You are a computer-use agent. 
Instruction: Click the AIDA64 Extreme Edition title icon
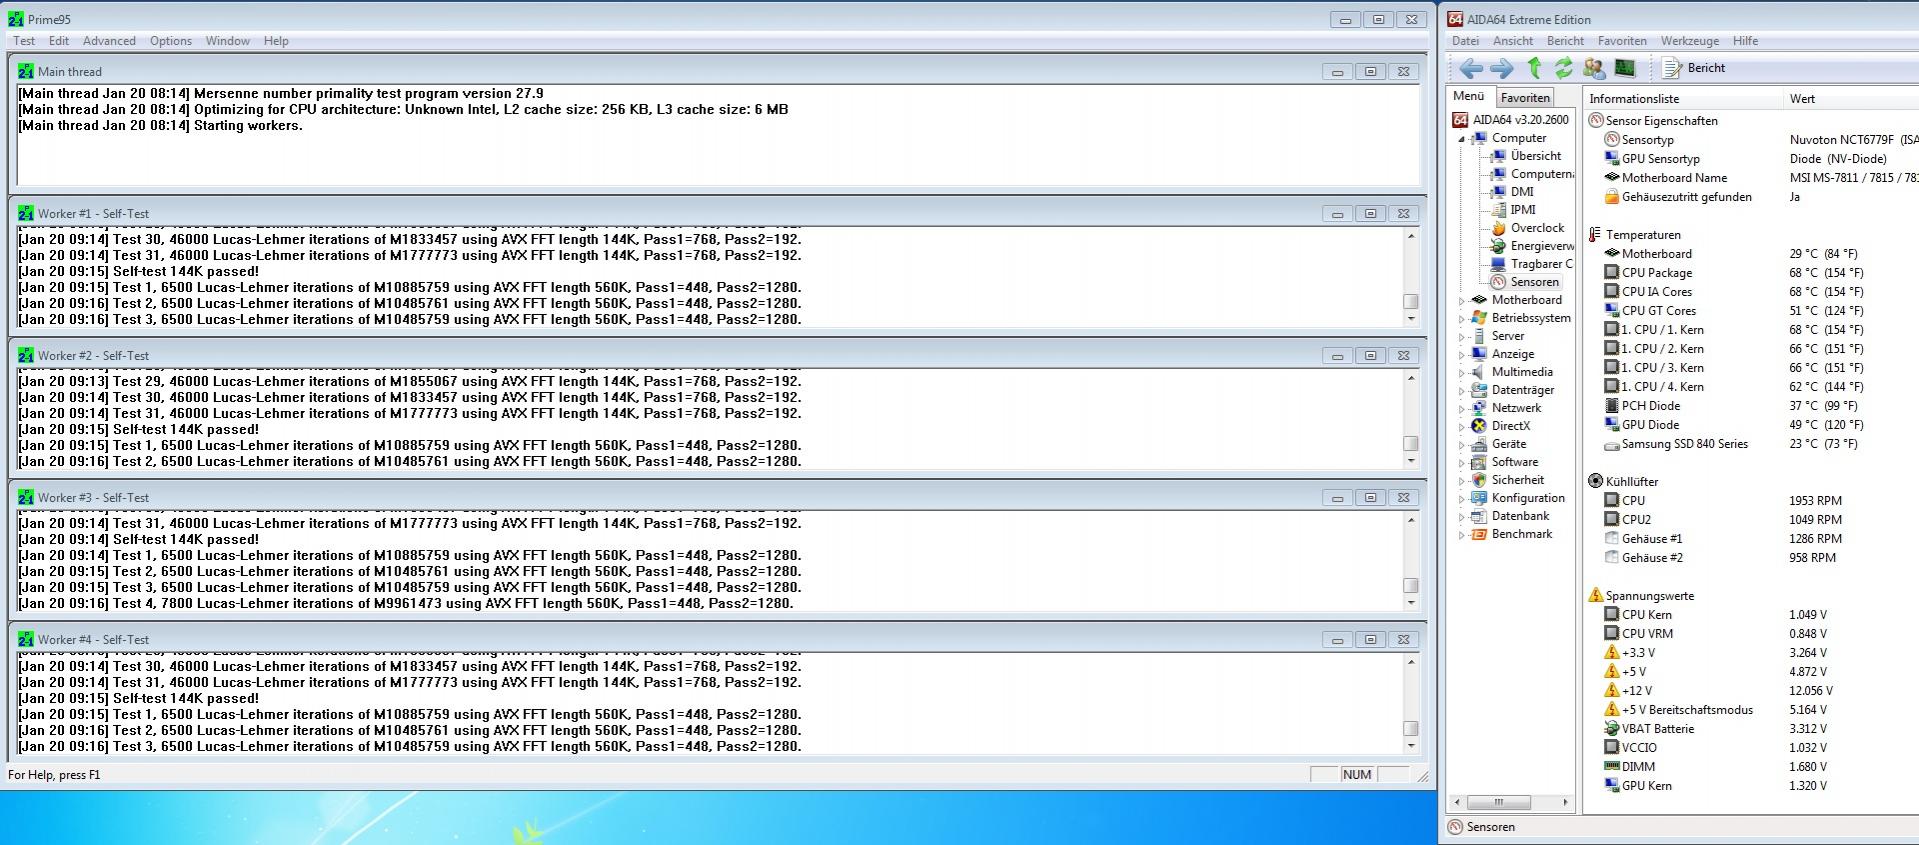tap(1455, 19)
